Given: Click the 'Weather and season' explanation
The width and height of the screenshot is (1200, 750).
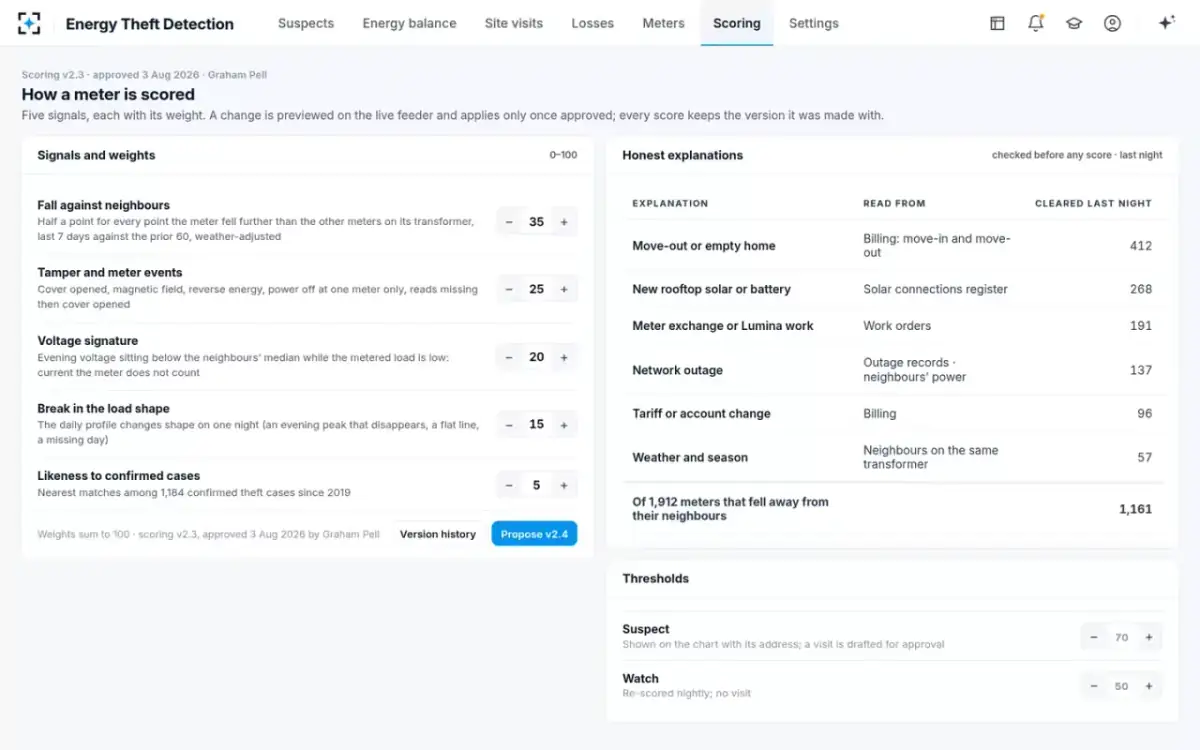Looking at the screenshot, I should pos(690,457).
